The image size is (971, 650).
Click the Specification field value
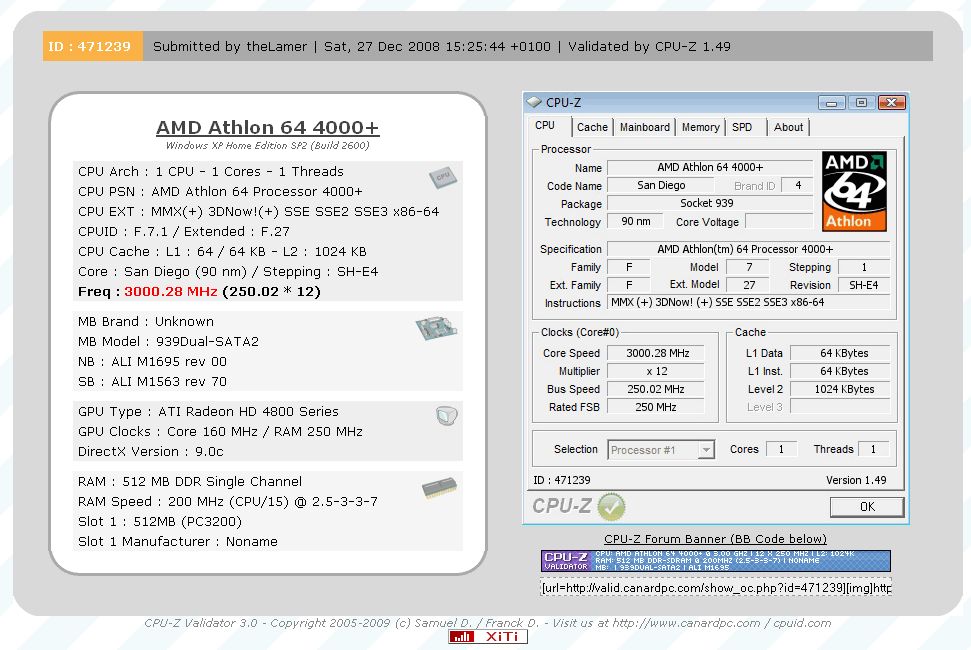[x=749, y=249]
